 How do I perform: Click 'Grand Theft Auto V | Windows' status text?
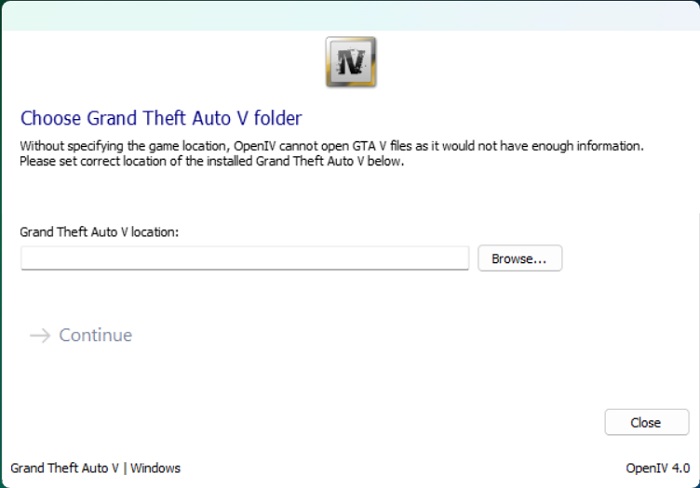pyautogui.click(x=96, y=468)
